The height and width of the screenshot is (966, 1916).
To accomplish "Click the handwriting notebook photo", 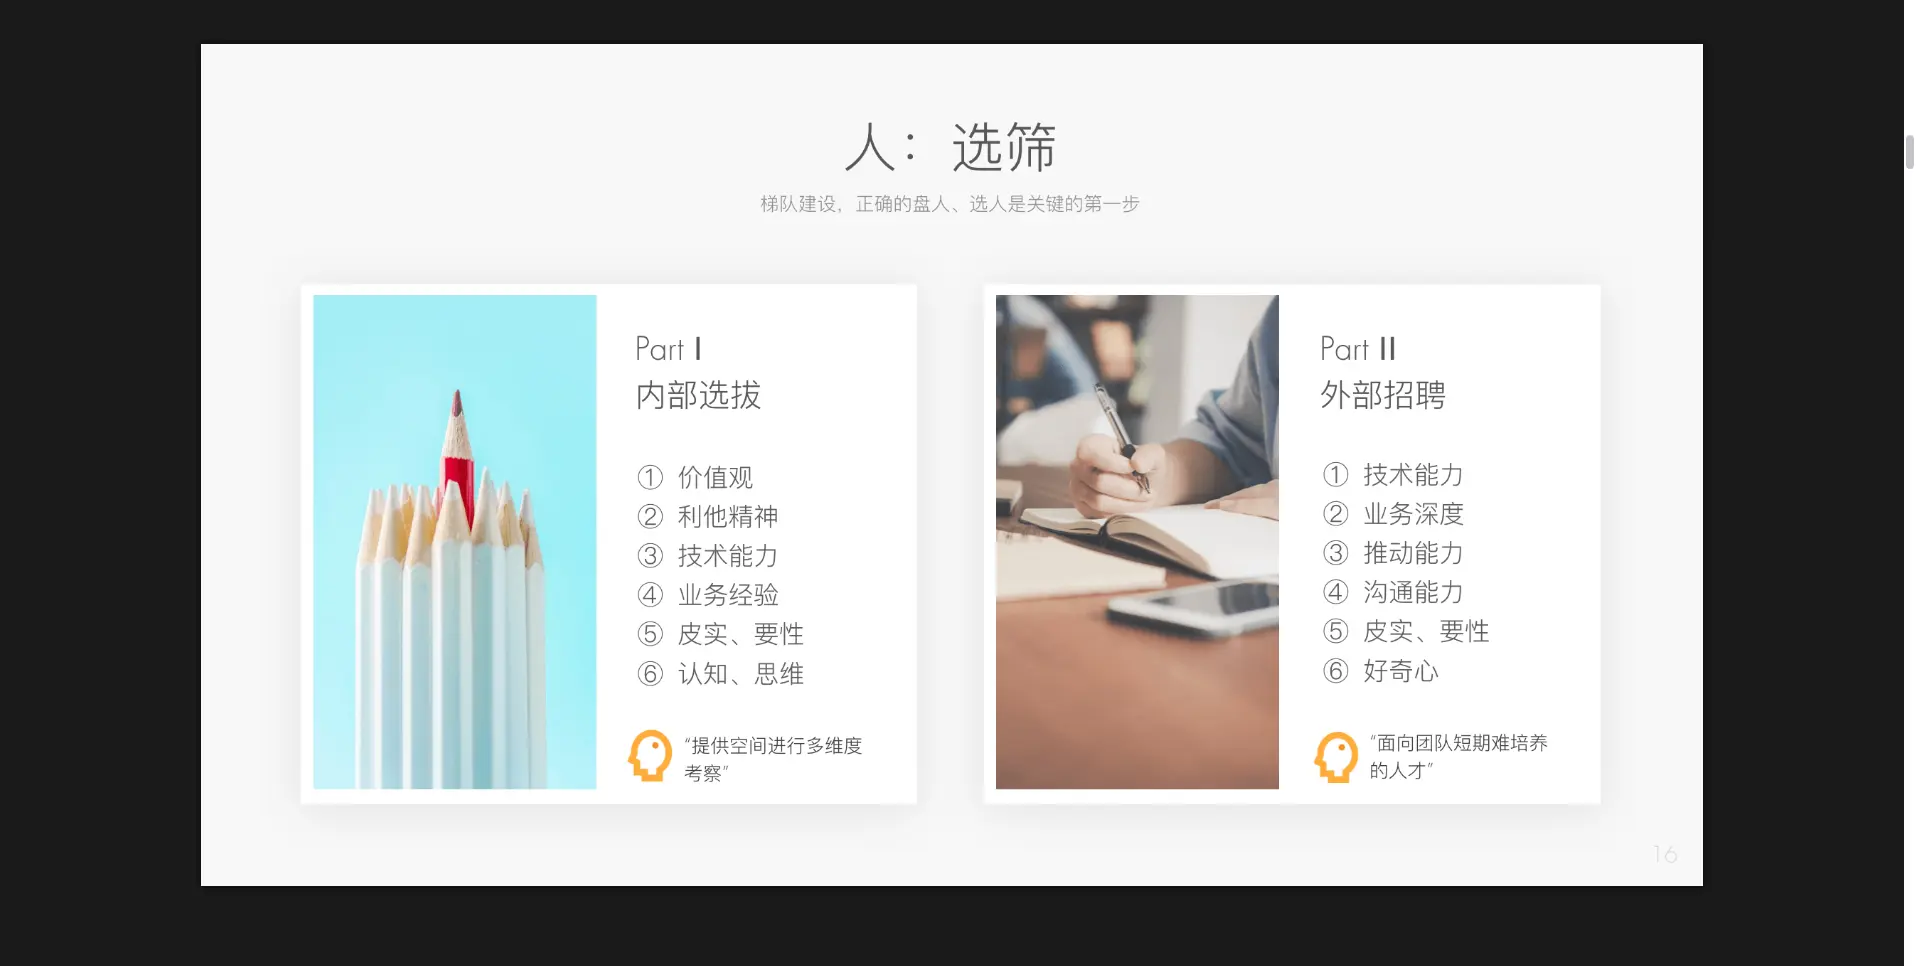I will [1137, 542].
